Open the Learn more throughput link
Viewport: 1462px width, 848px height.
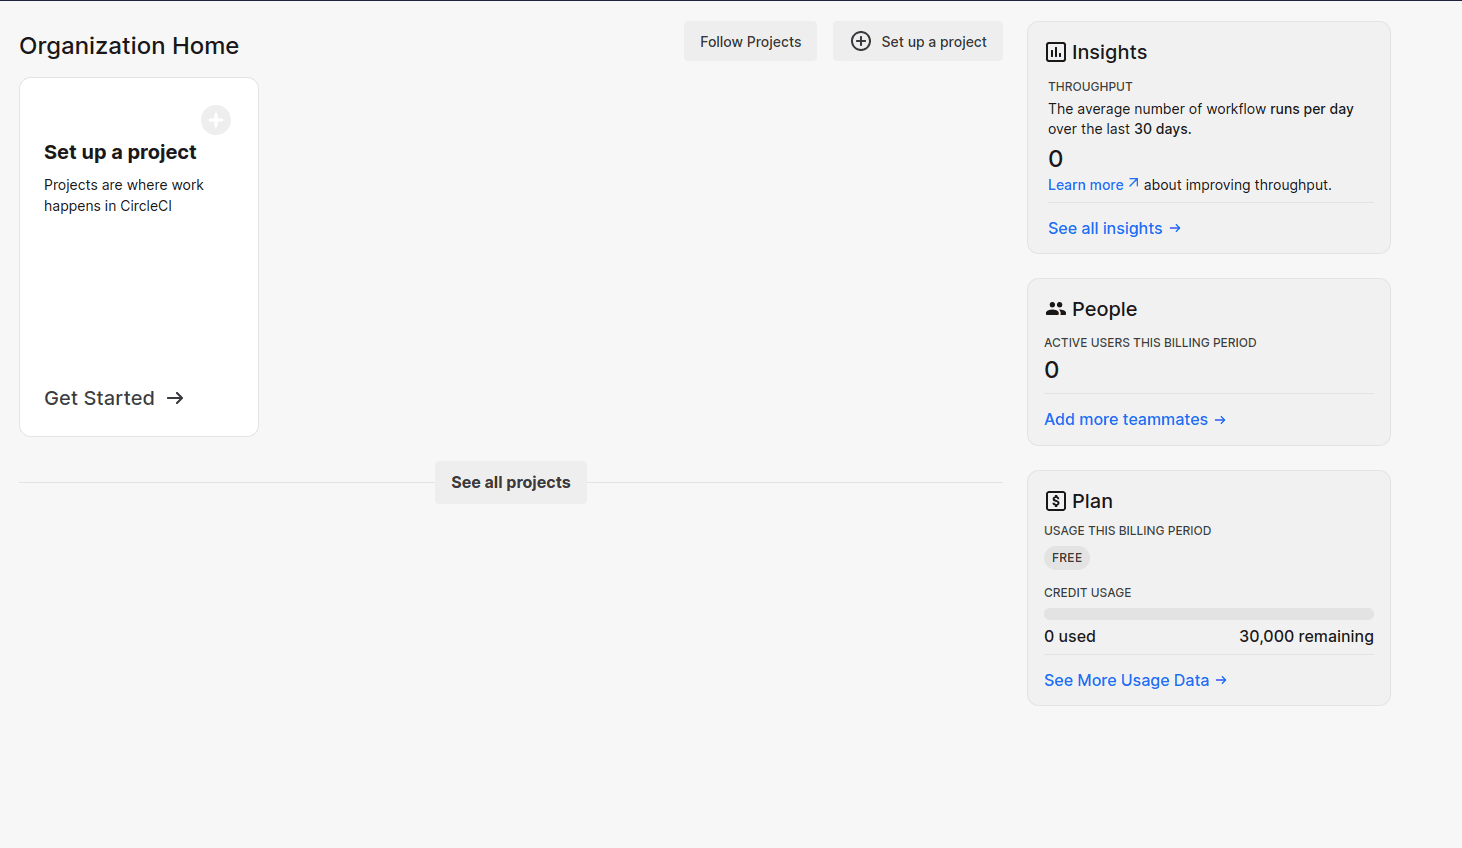(x=1085, y=185)
